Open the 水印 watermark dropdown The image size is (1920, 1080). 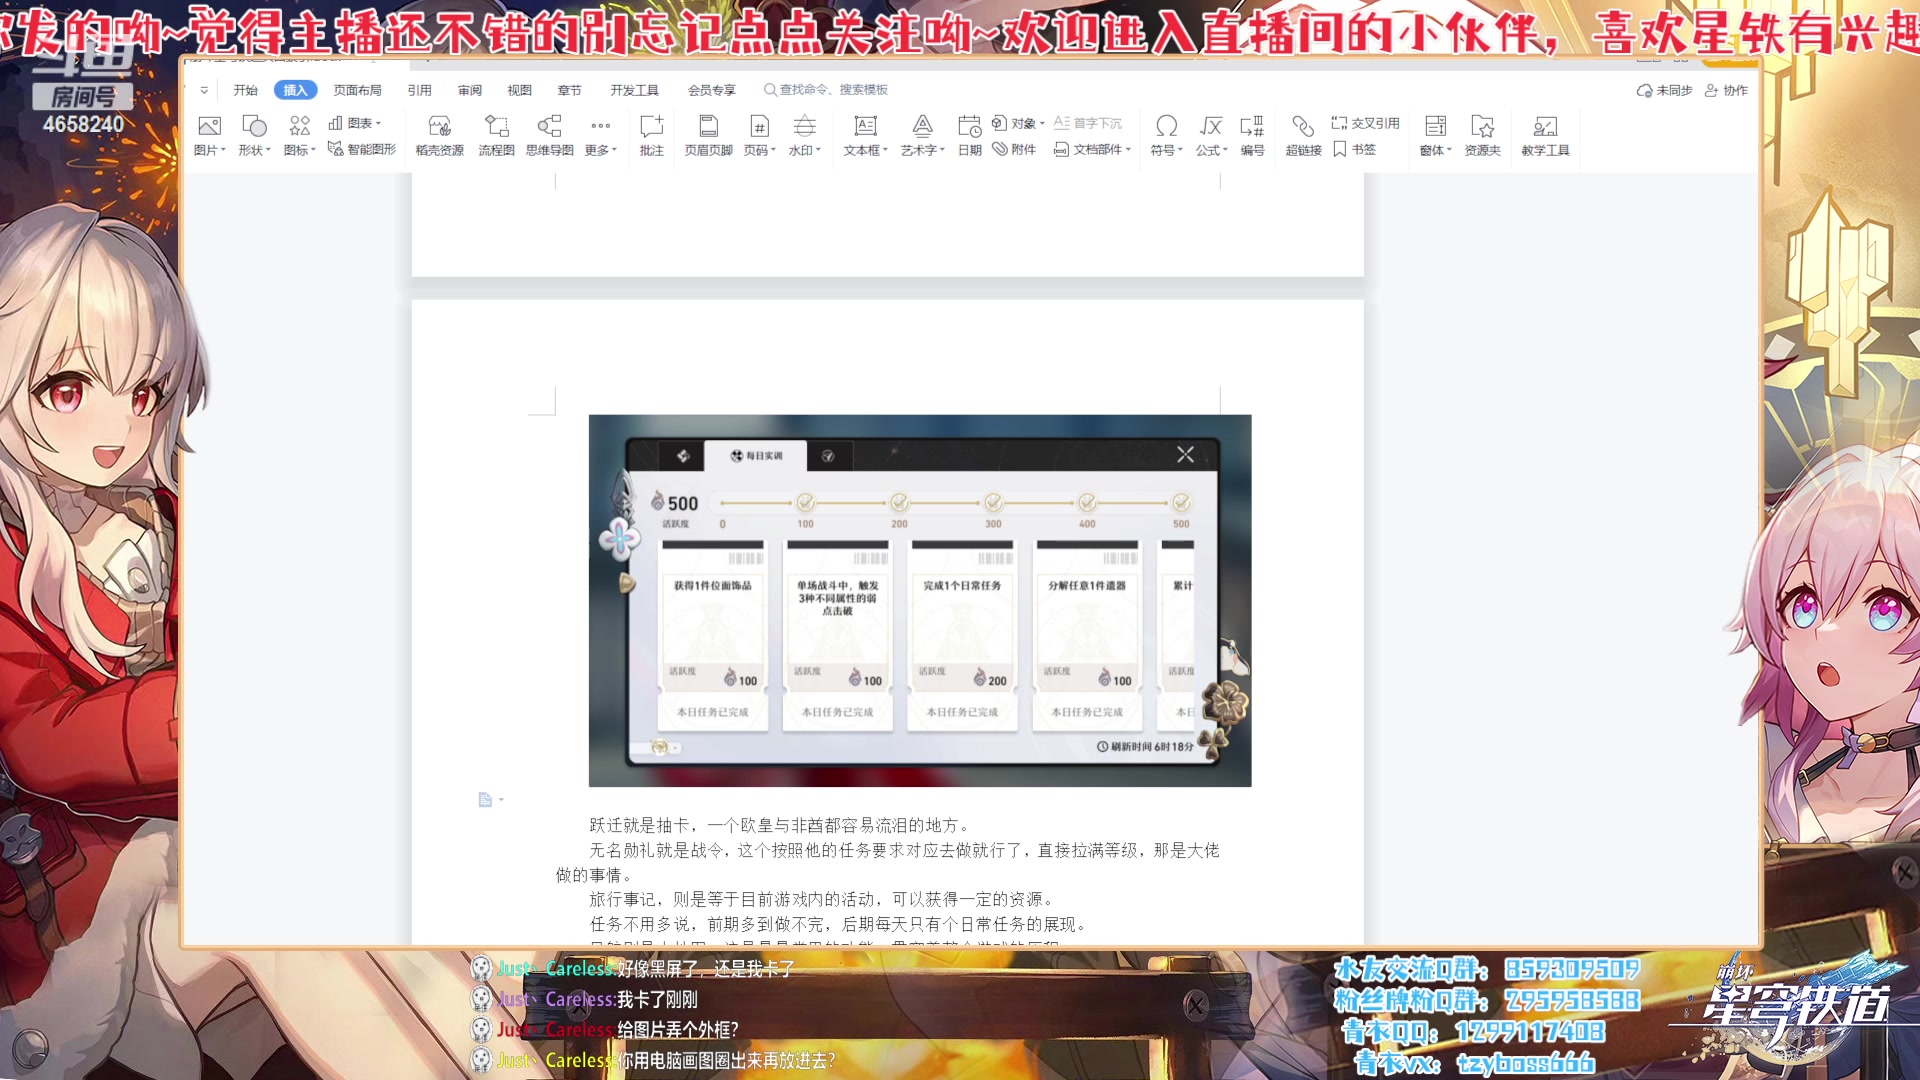pyautogui.click(x=804, y=136)
